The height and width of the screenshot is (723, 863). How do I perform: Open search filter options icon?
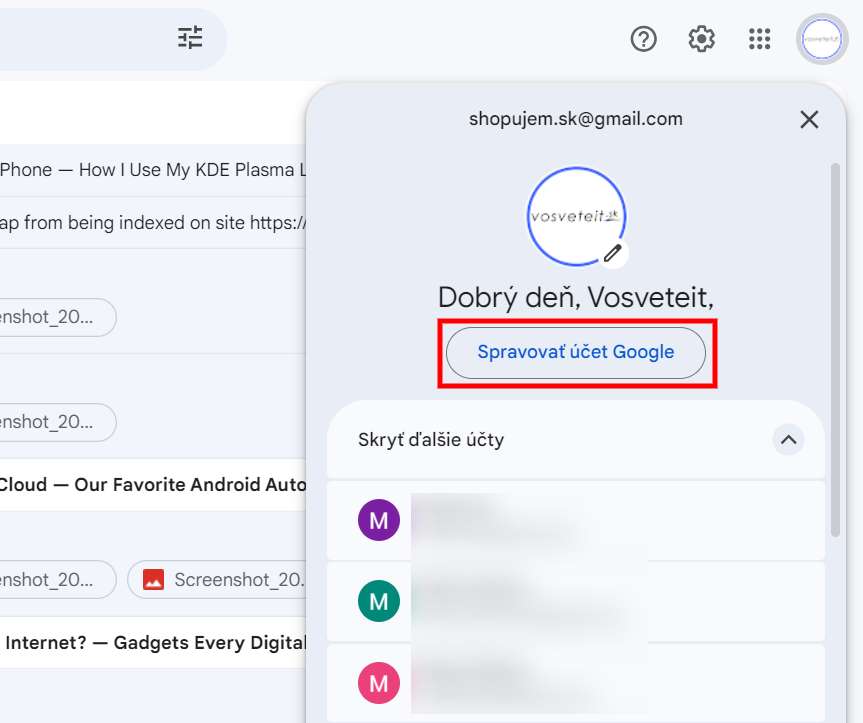tap(190, 39)
